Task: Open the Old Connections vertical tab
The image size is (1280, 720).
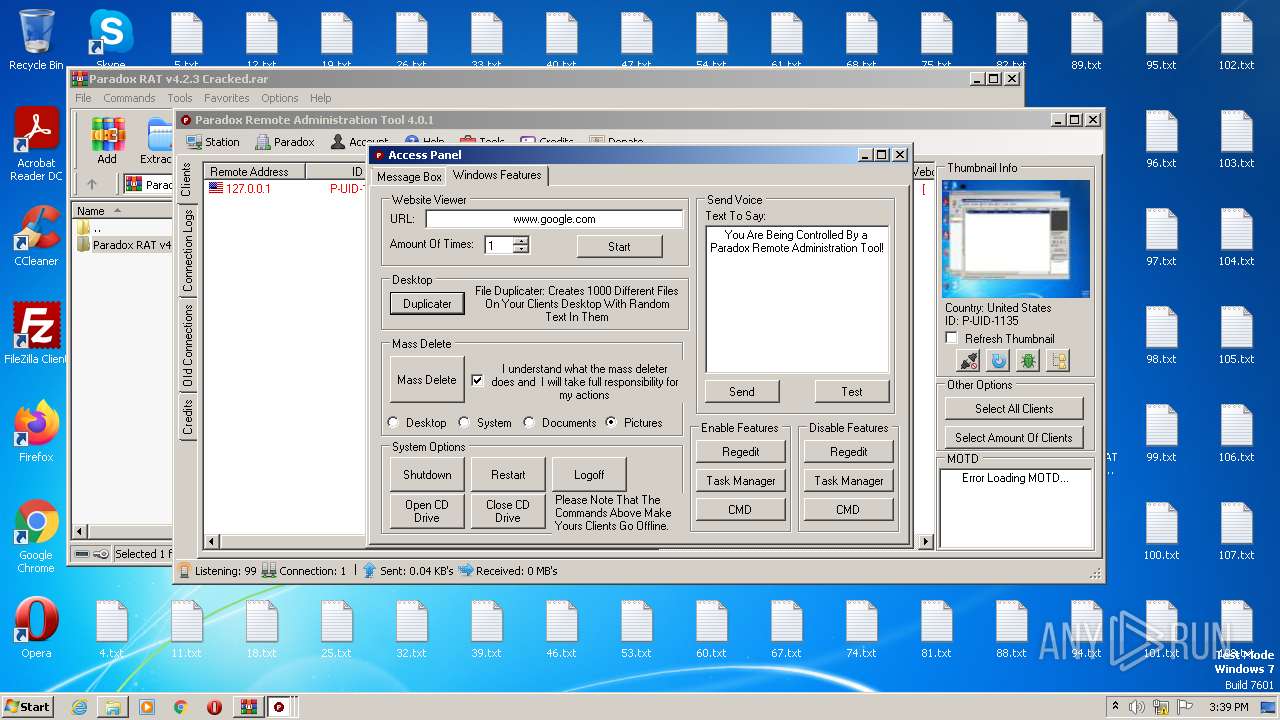Action: [187, 346]
